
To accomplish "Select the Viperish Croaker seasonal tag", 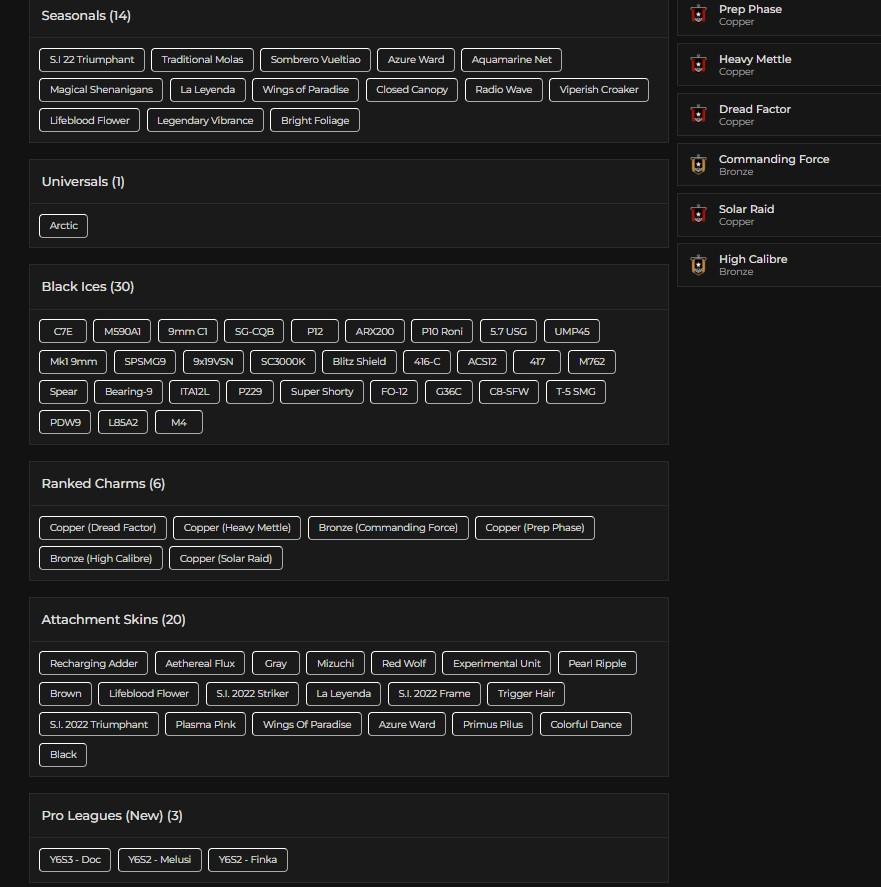I will point(599,90).
